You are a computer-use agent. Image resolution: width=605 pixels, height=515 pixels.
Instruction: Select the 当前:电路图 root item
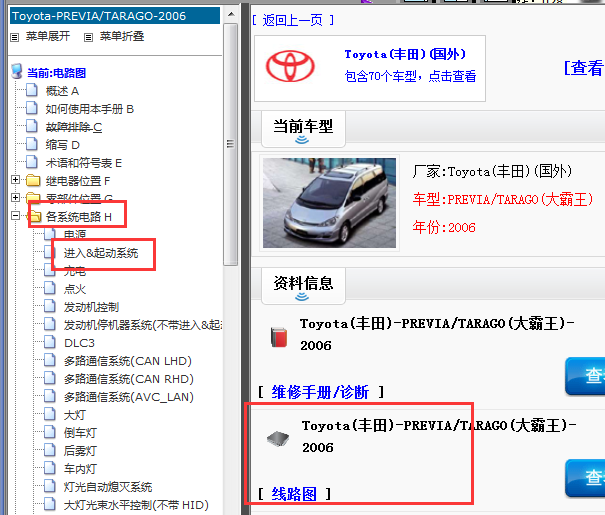coord(56,73)
